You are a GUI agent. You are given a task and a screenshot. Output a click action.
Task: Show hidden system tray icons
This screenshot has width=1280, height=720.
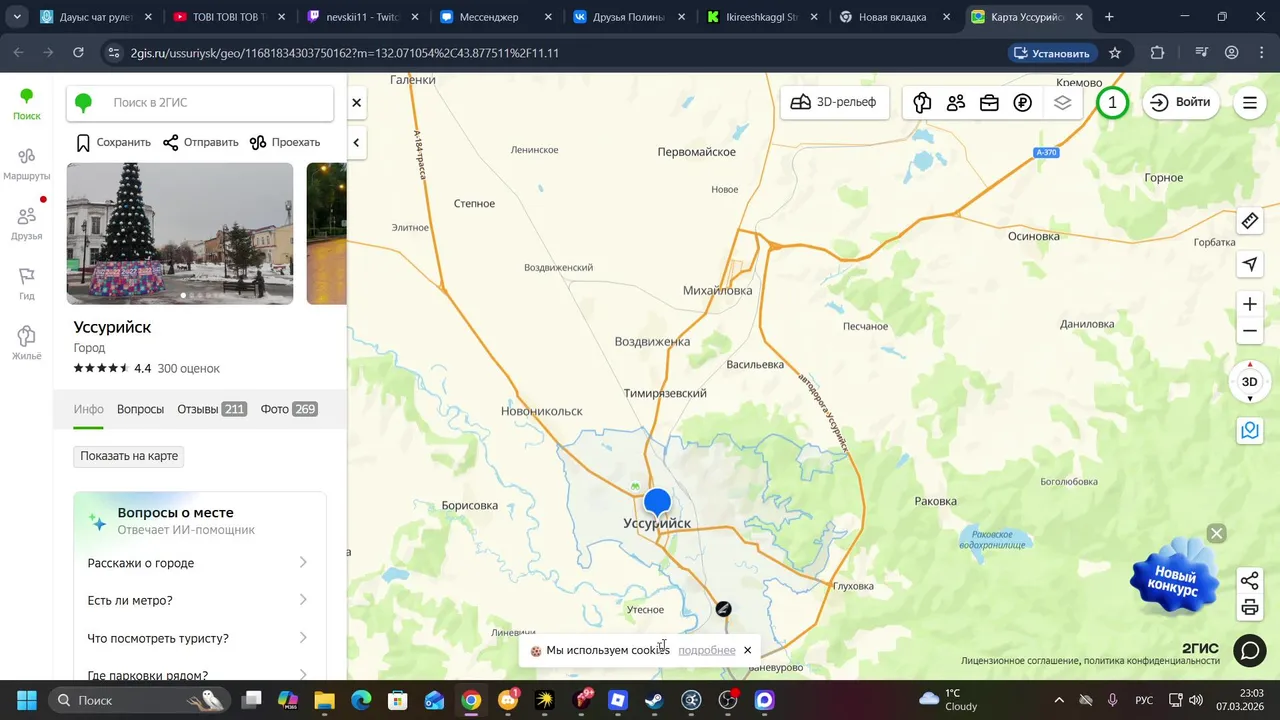[x=1059, y=700]
